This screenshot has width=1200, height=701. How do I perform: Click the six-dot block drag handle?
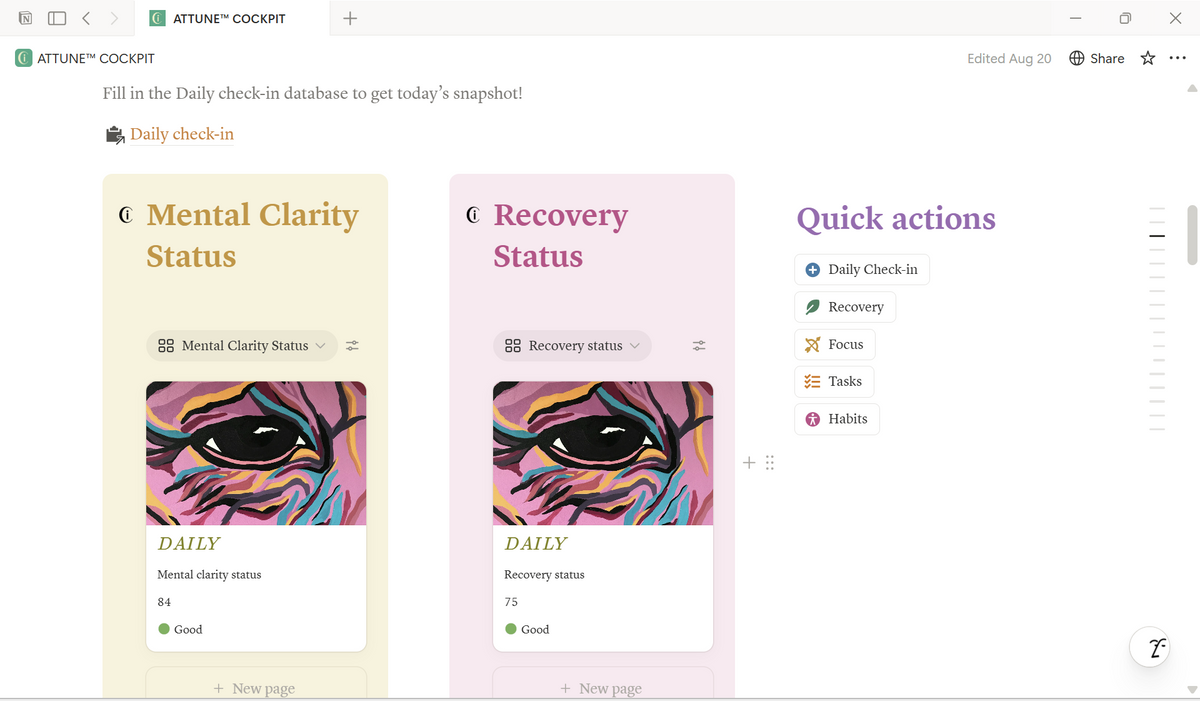[770, 463]
